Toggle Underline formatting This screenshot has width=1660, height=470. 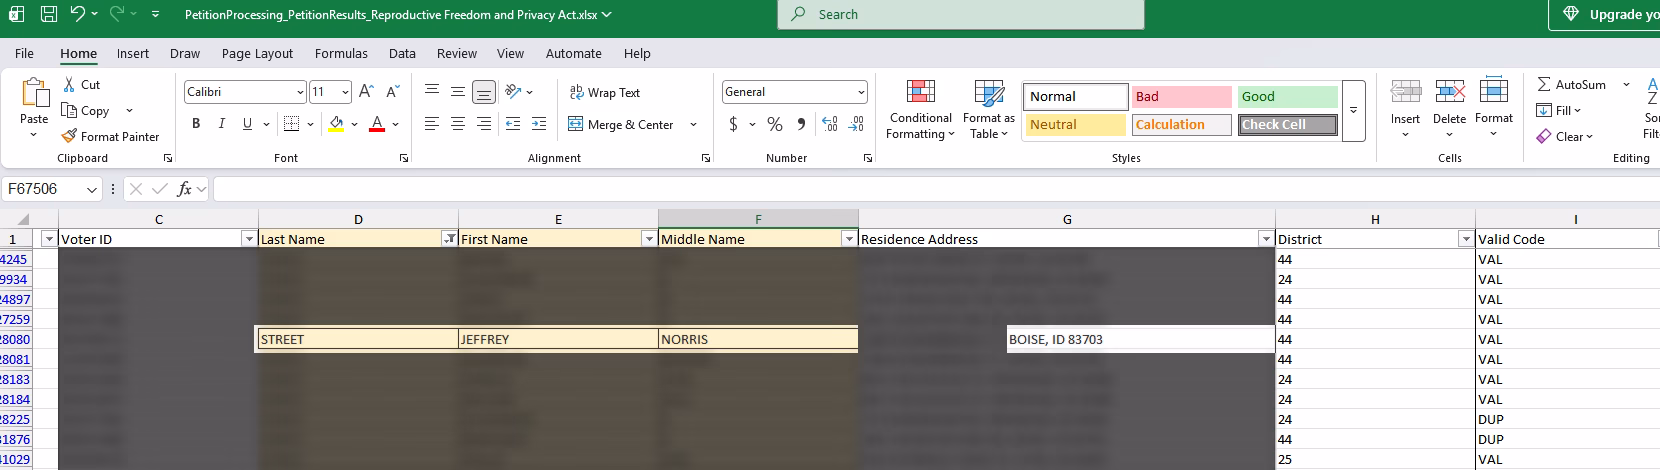tap(247, 124)
